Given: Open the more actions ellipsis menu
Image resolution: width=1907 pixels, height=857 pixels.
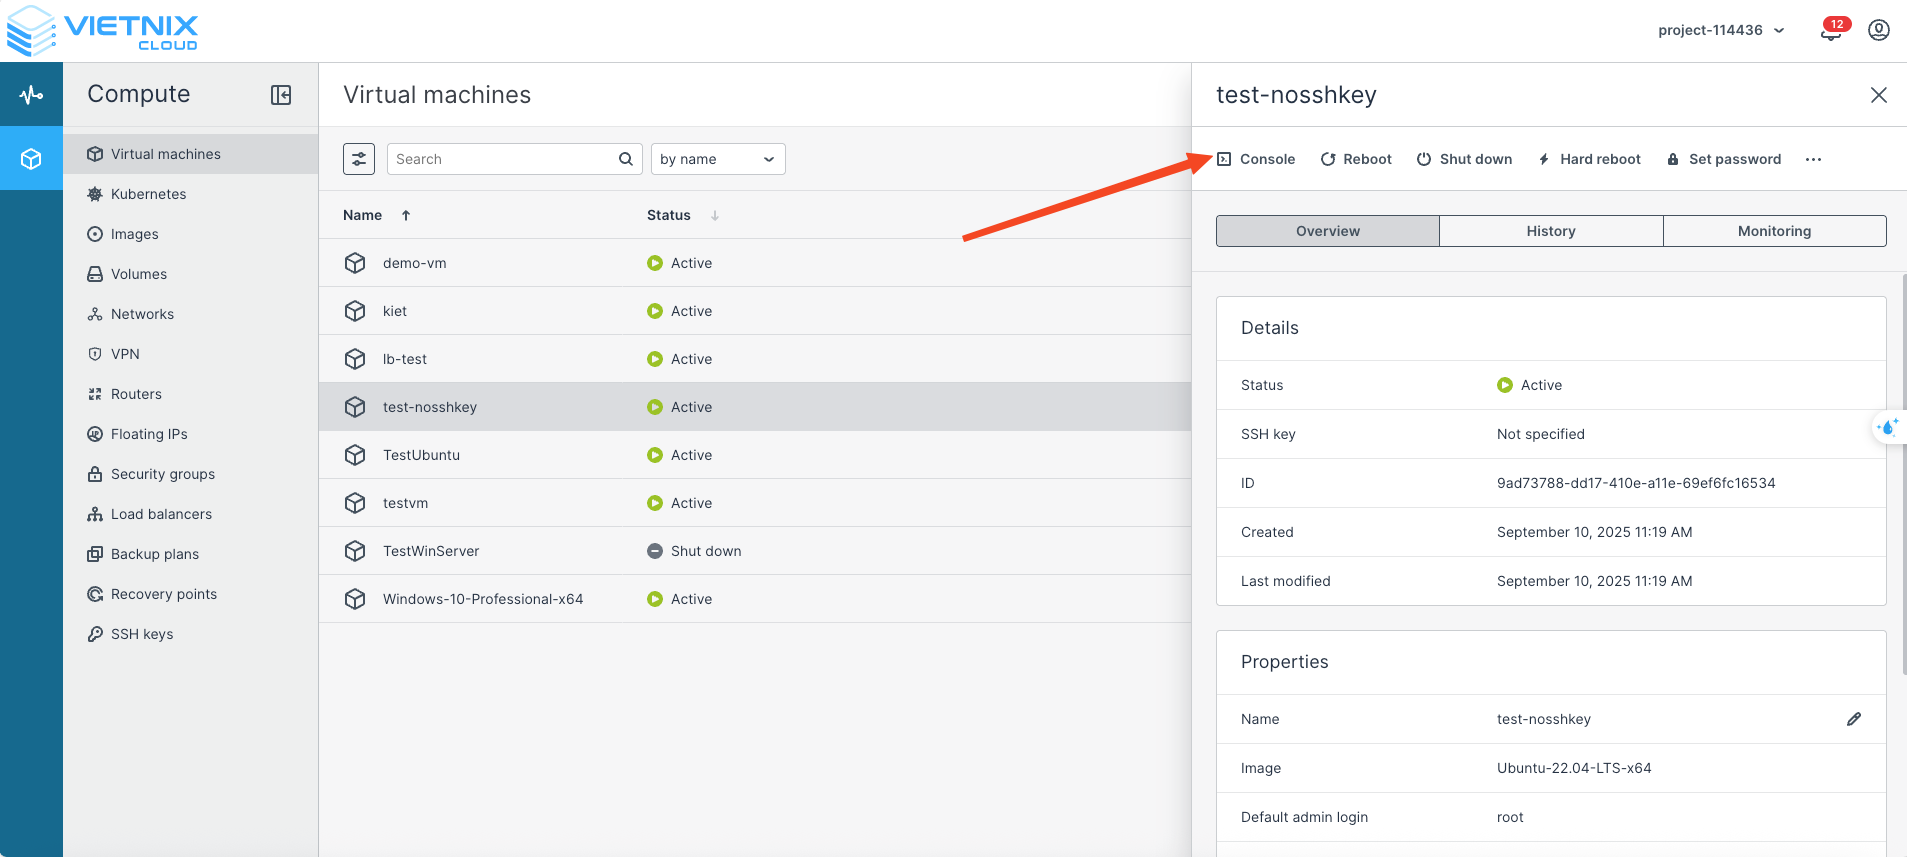Looking at the screenshot, I should 1813,160.
